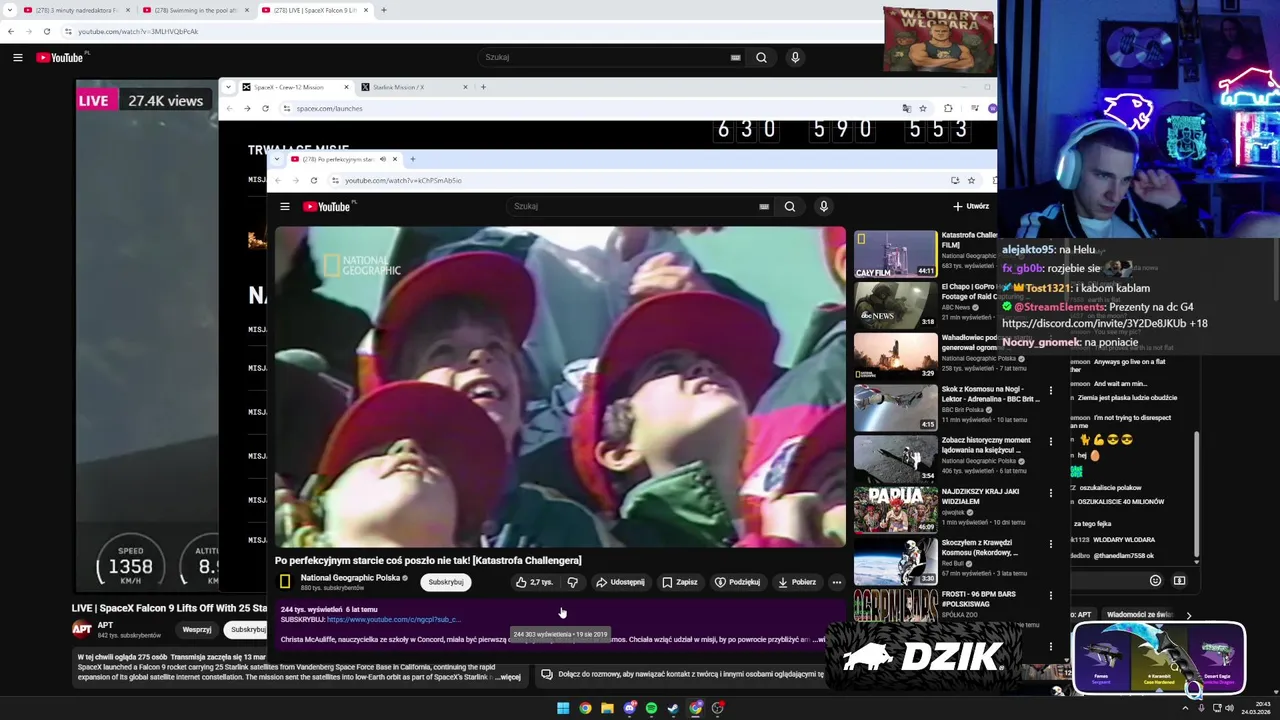Open Wahadłowiec 3:29 video thumbnail
This screenshot has height=720, width=1280.
point(896,356)
